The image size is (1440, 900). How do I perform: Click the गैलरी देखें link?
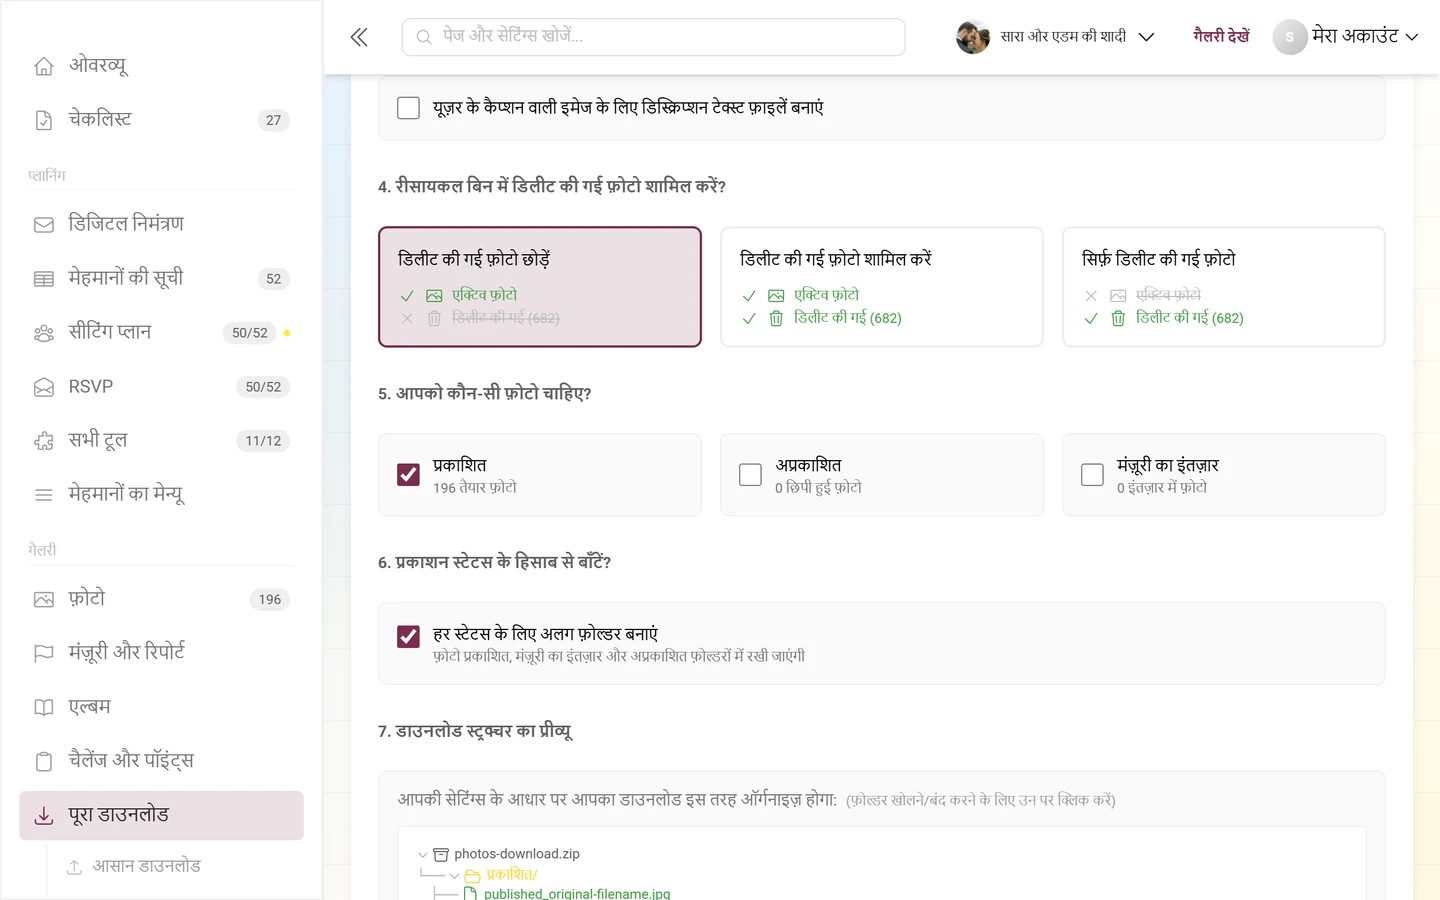1221,36
